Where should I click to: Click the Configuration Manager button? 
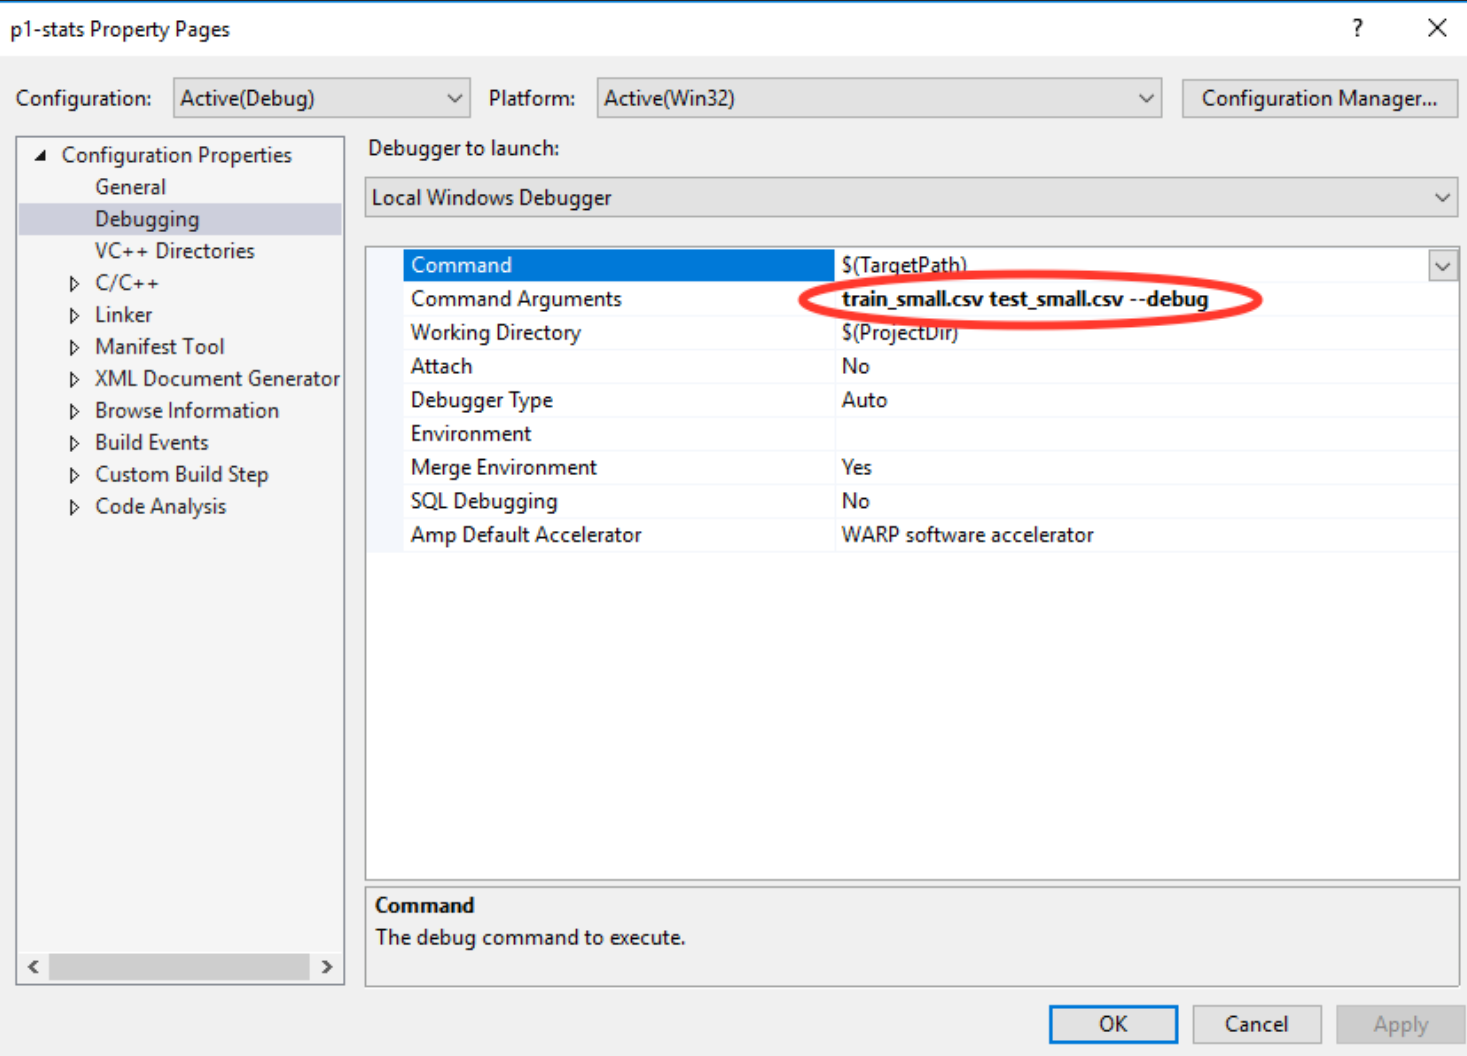[x=1318, y=98]
